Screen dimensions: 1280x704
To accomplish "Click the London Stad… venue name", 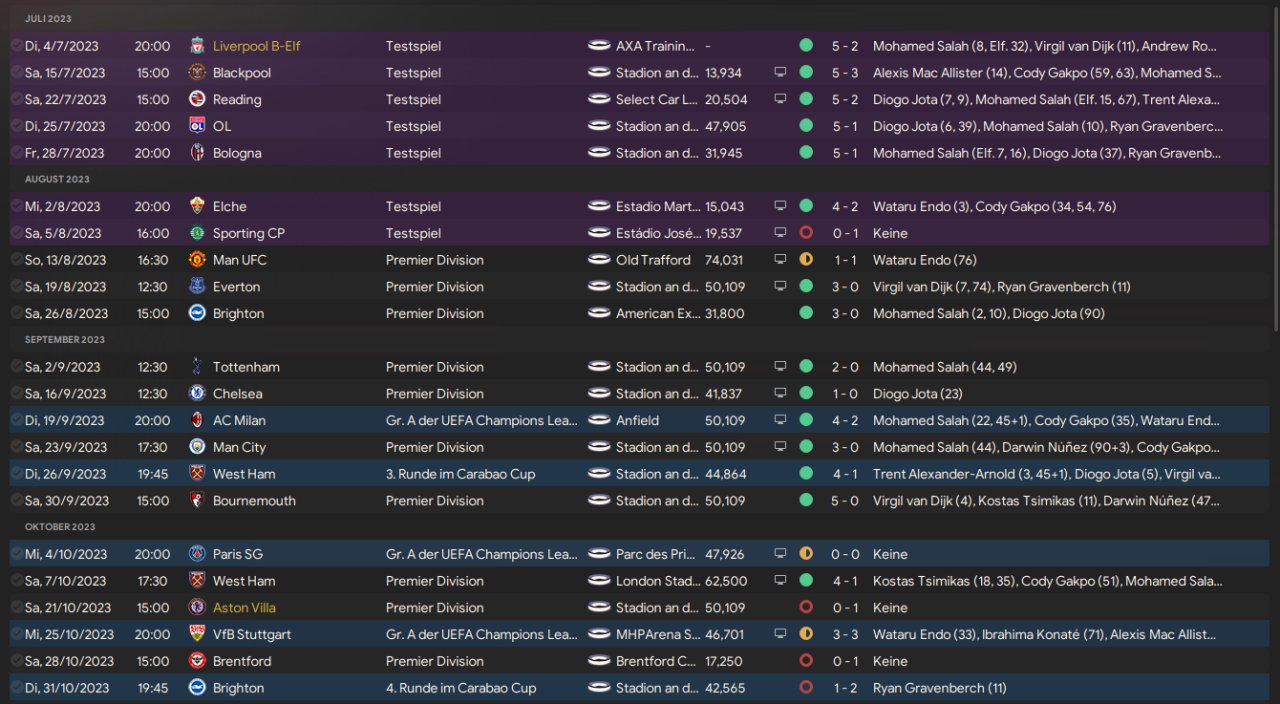I will (x=657, y=581).
